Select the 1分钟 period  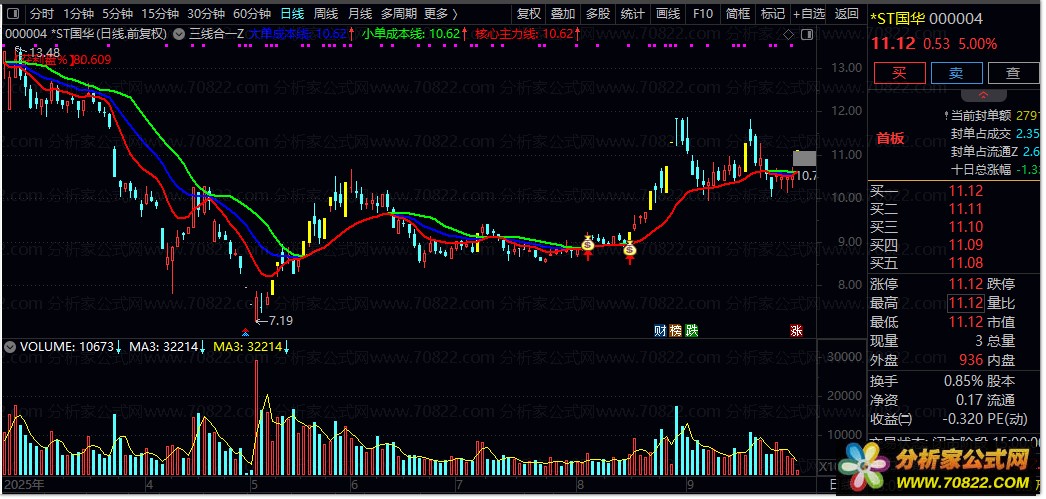[79, 13]
